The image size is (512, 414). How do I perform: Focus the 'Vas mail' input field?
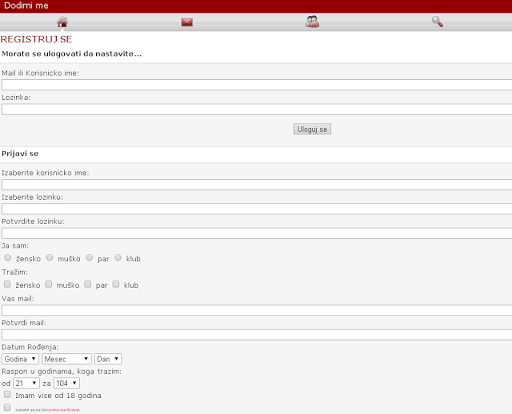tap(257, 311)
